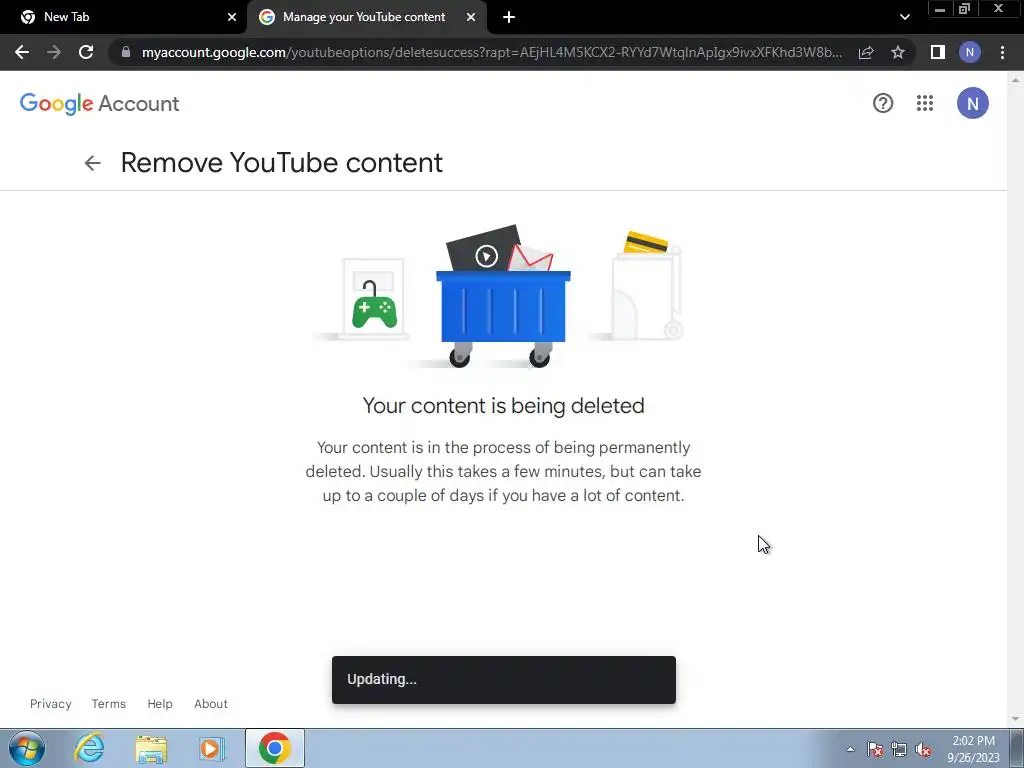
Task: Click the muted volume tray icon
Action: pyautogui.click(x=923, y=749)
